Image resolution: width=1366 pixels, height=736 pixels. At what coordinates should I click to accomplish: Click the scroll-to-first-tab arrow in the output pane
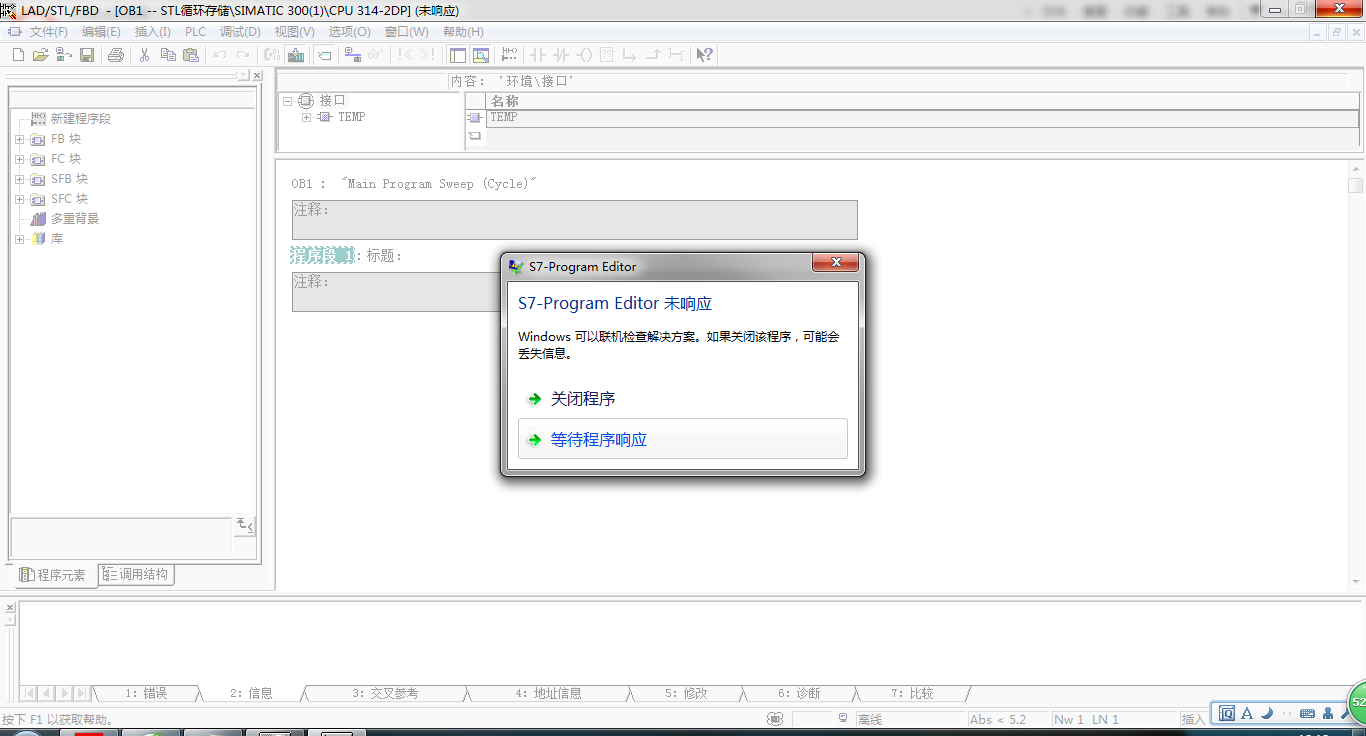click(30, 693)
